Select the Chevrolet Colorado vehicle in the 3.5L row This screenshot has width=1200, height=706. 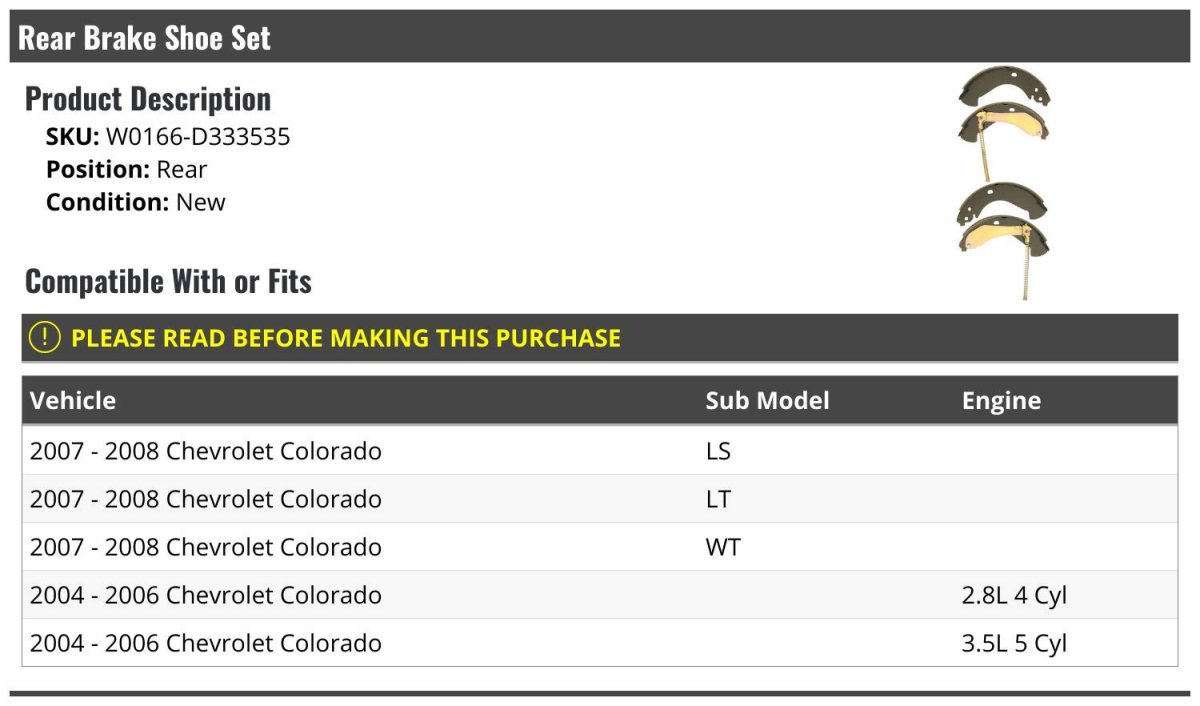[206, 643]
